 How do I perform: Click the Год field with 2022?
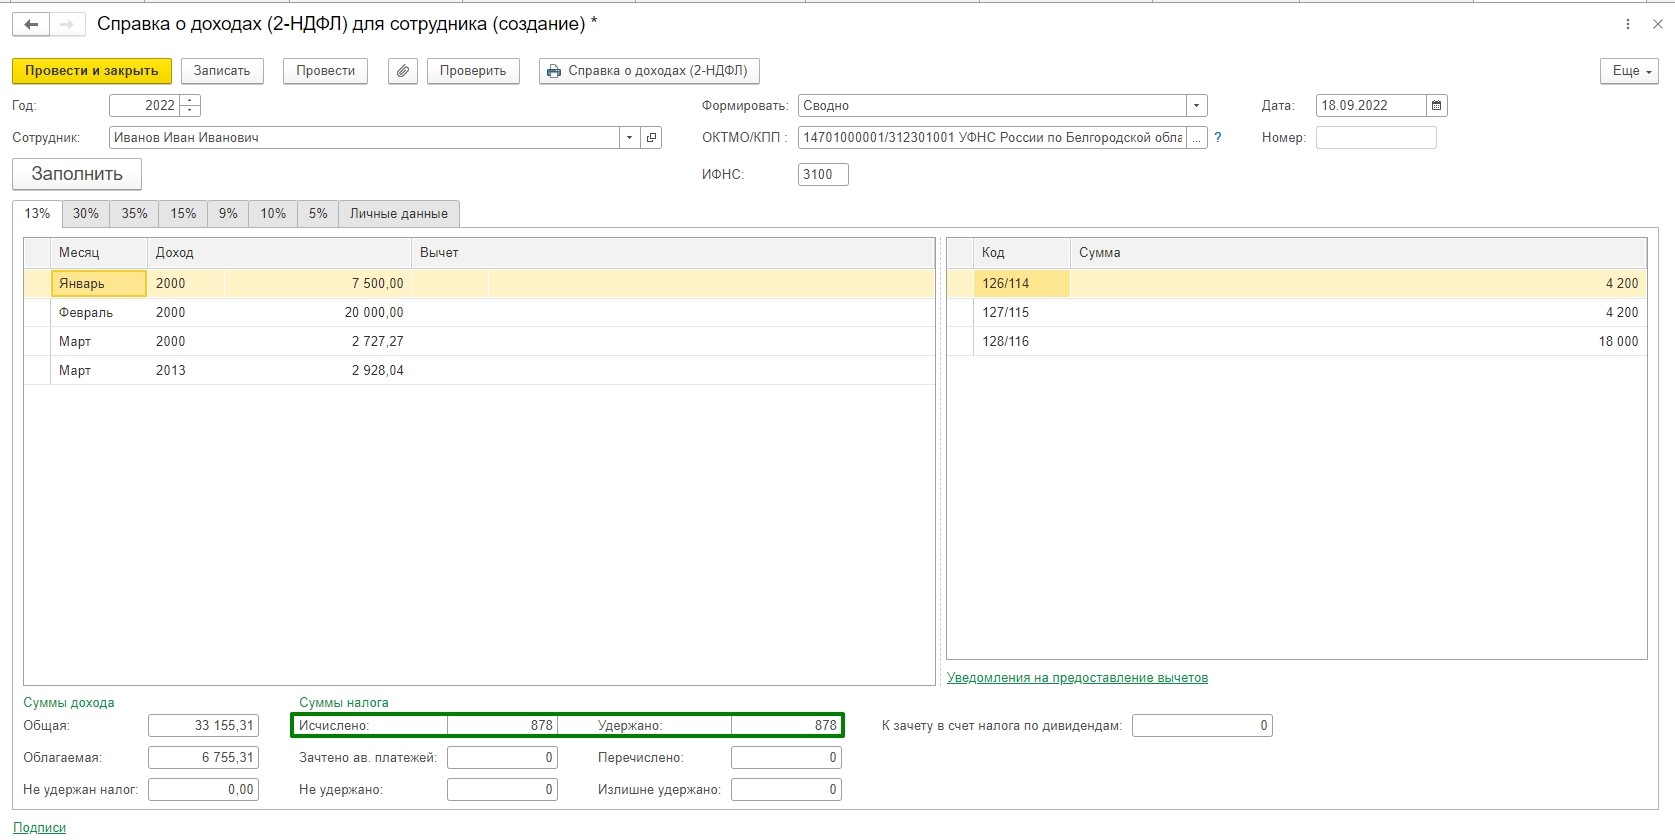tap(145, 106)
